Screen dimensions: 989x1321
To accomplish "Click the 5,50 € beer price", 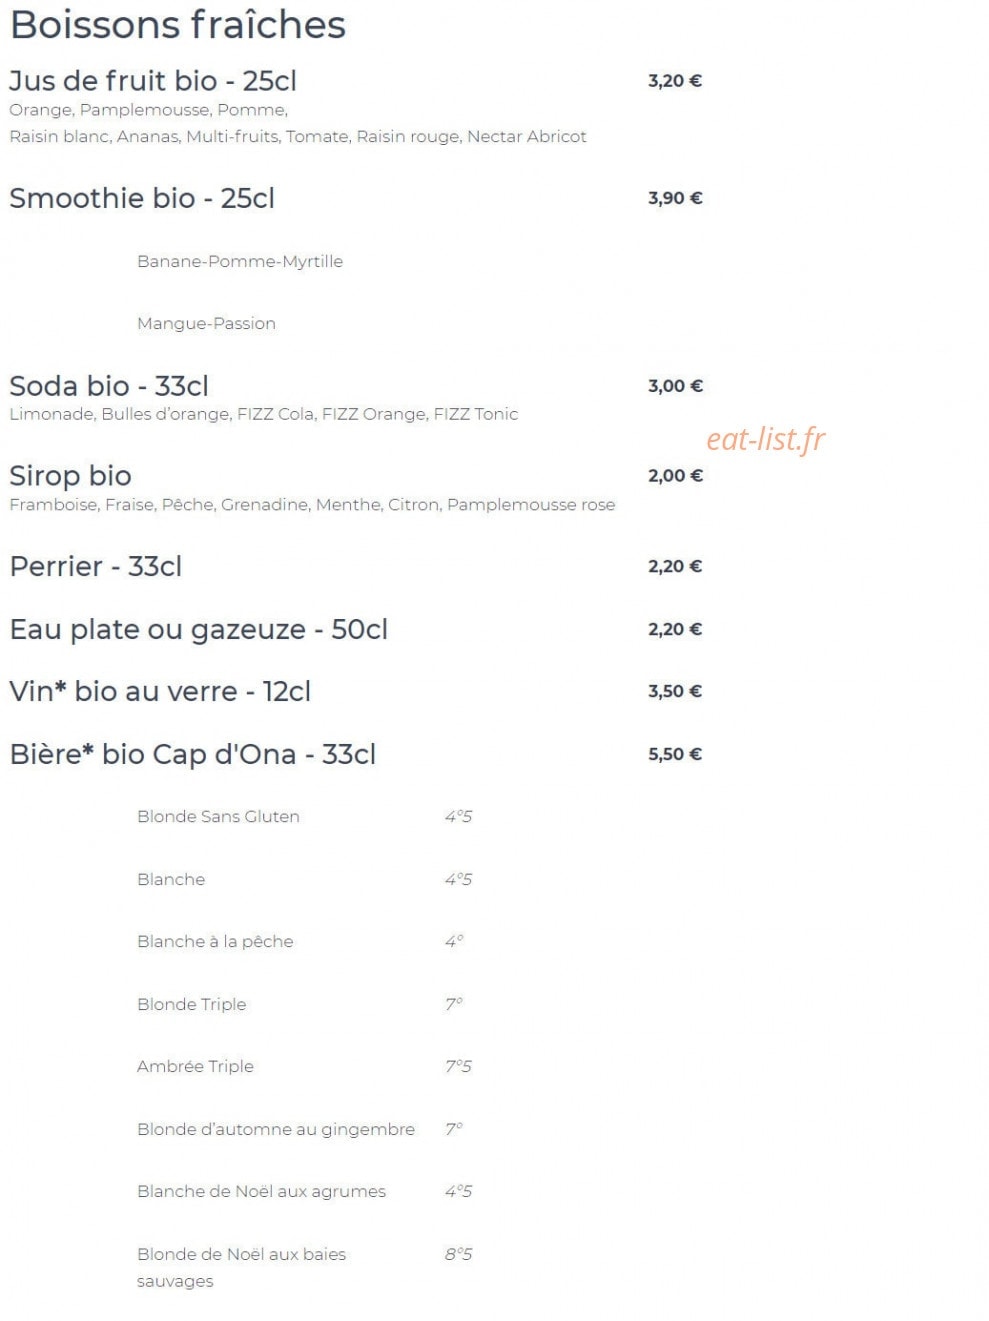I will [x=675, y=754].
